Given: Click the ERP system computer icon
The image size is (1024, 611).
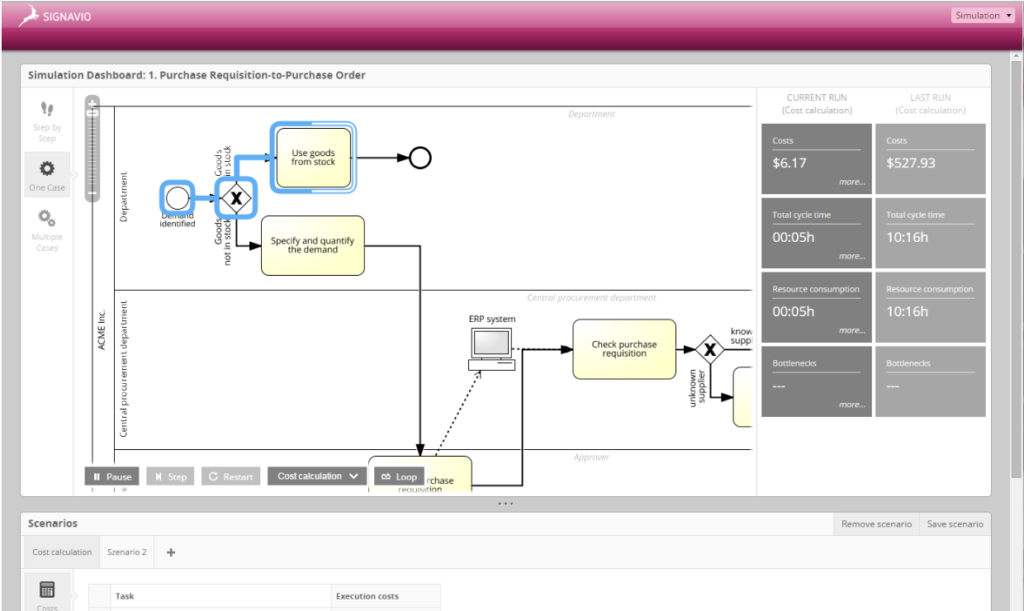Looking at the screenshot, I should click(x=492, y=349).
